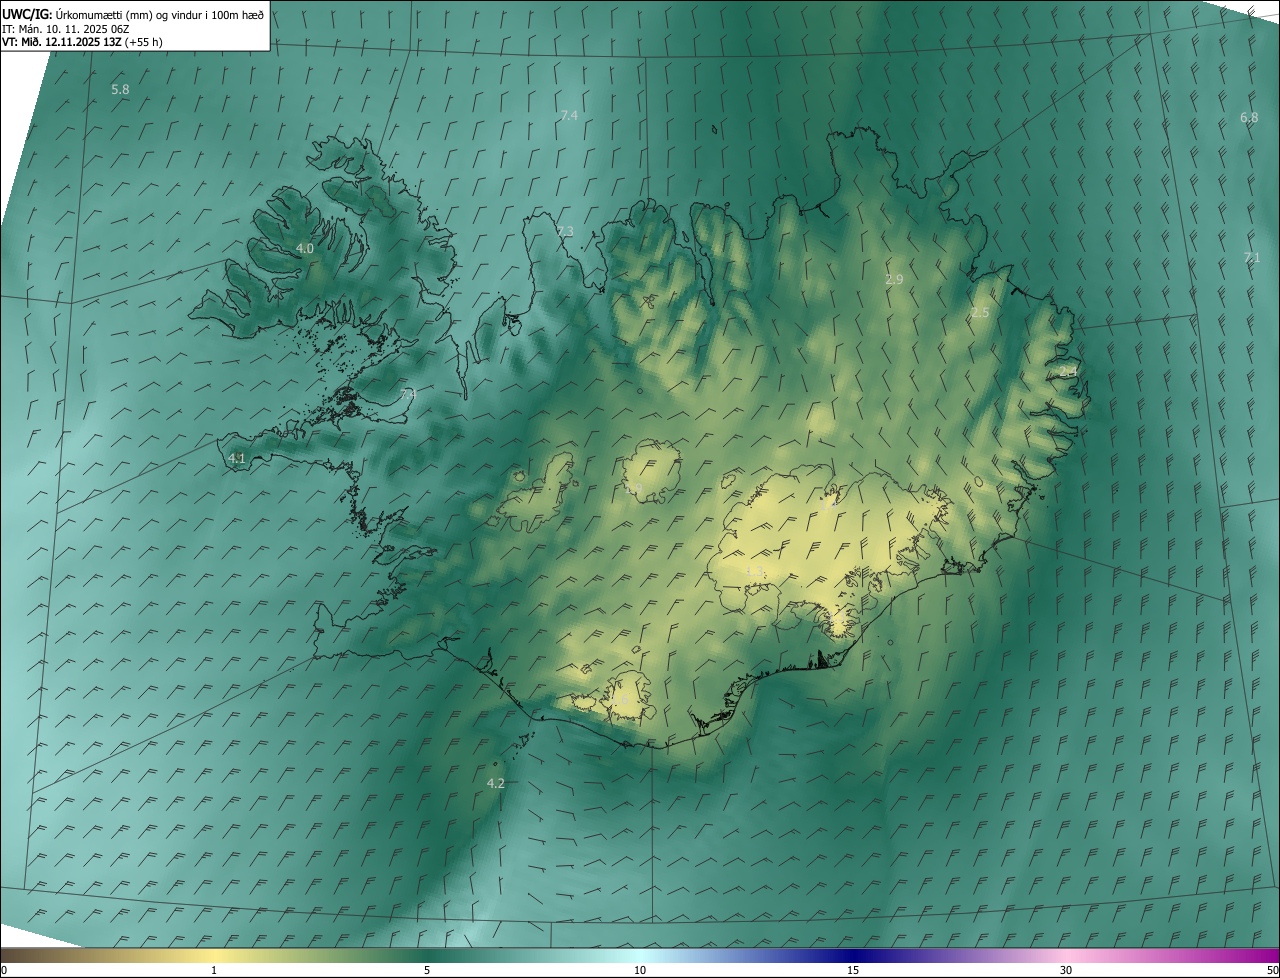Click the 50 tick label on the color scale
1280x978 pixels.
click(1272, 971)
